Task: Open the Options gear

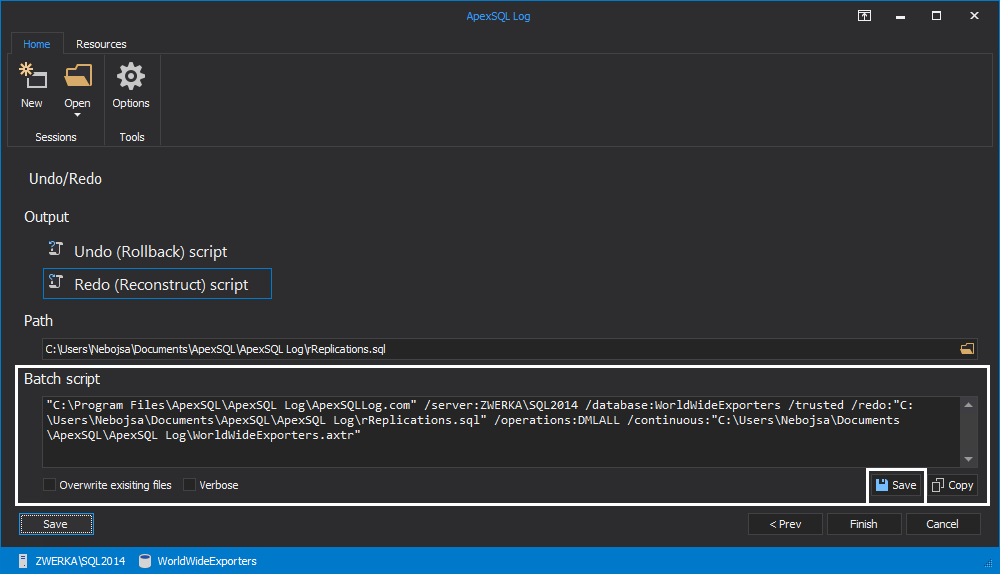Action: point(131,85)
